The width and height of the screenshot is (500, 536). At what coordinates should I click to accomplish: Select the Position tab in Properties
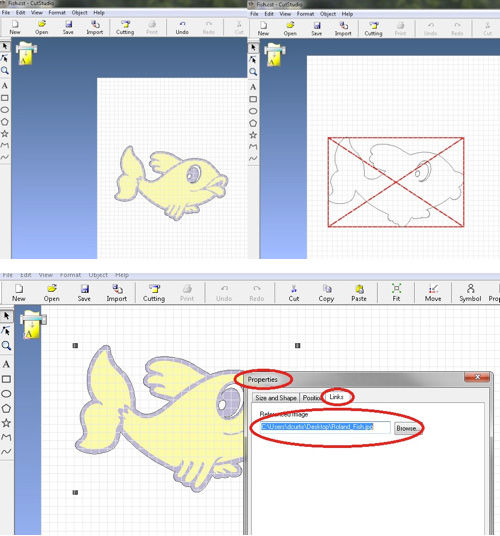pos(312,398)
